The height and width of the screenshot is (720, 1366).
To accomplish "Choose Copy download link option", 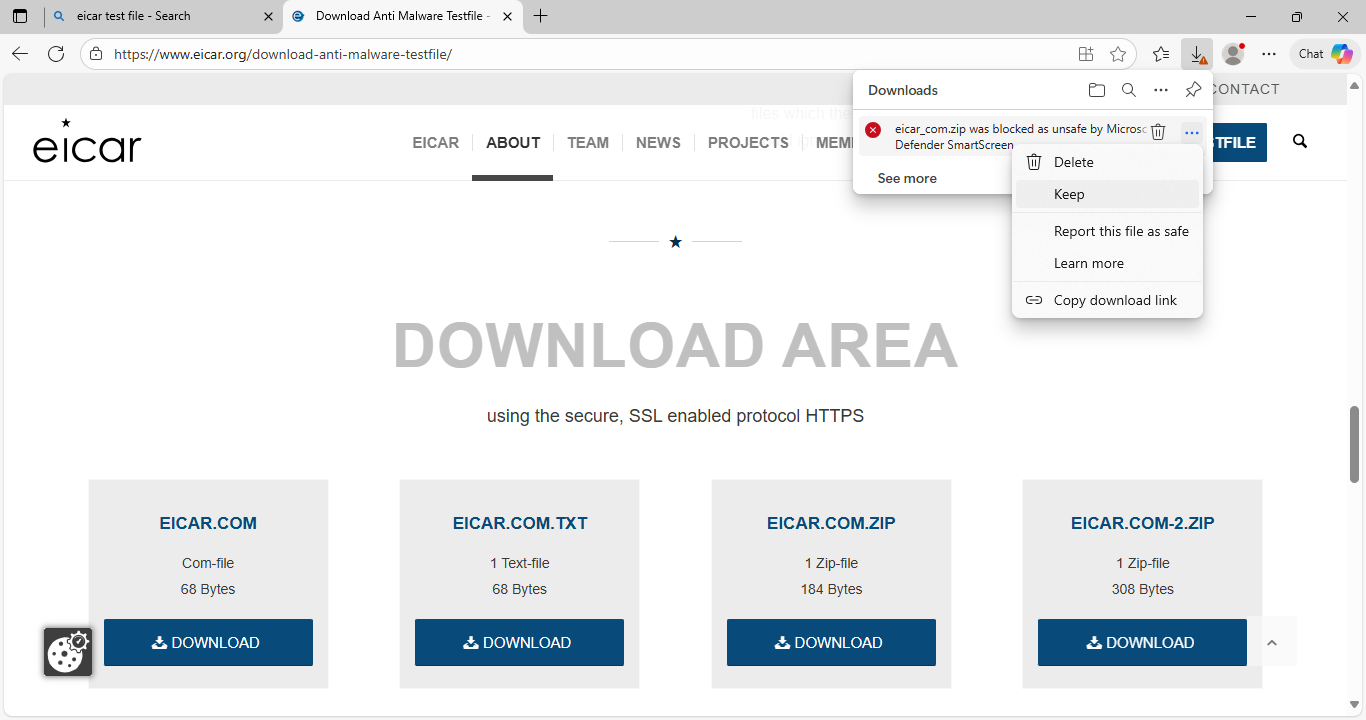I will (1115, 300).
